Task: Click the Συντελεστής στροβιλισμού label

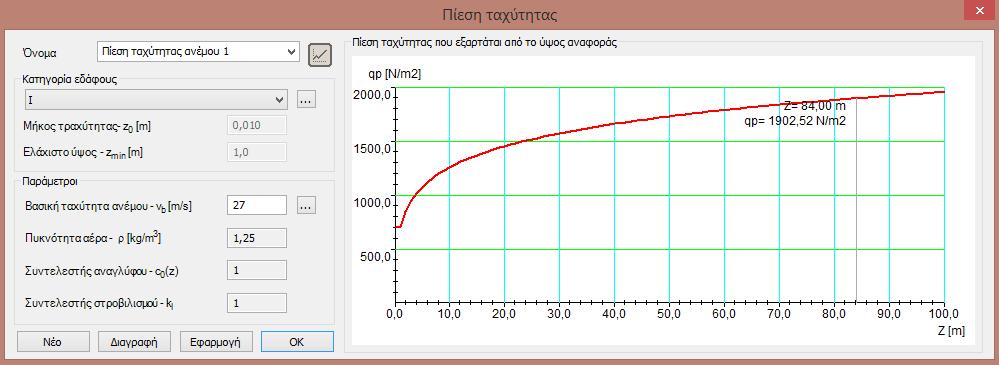Action: [99, 304]
